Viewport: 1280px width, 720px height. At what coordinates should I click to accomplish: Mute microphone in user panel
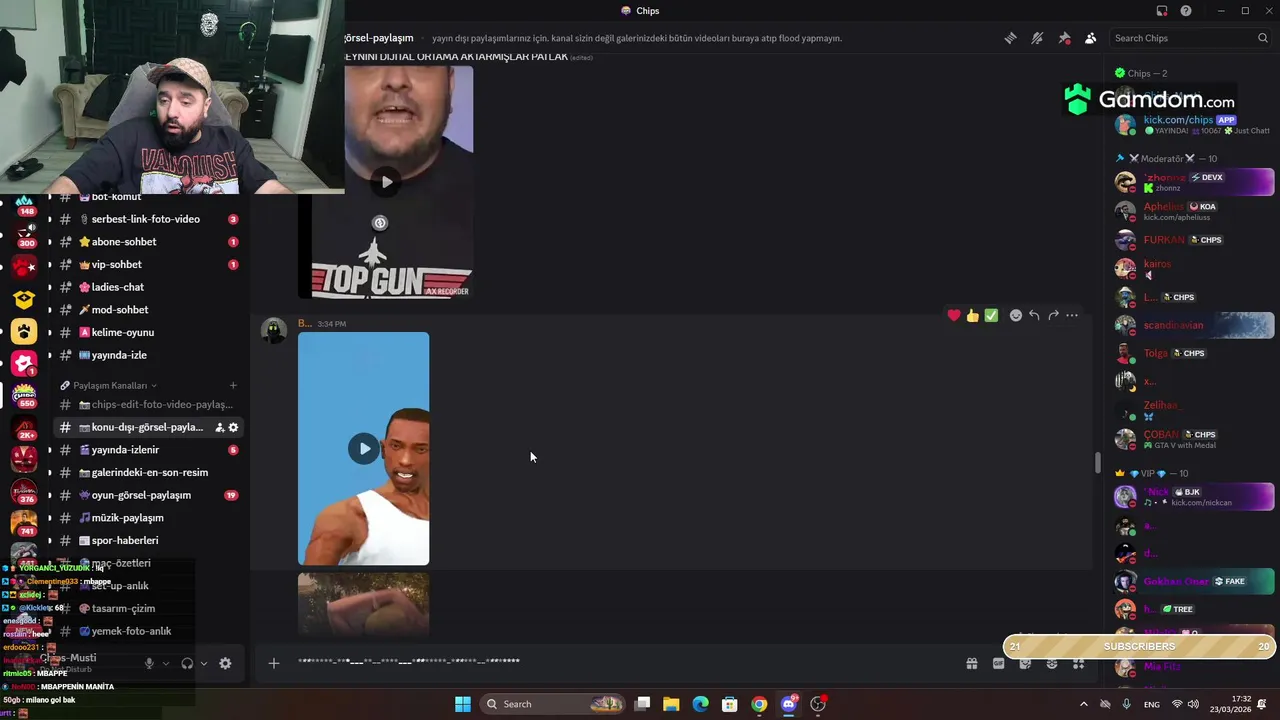click(149, 663)
